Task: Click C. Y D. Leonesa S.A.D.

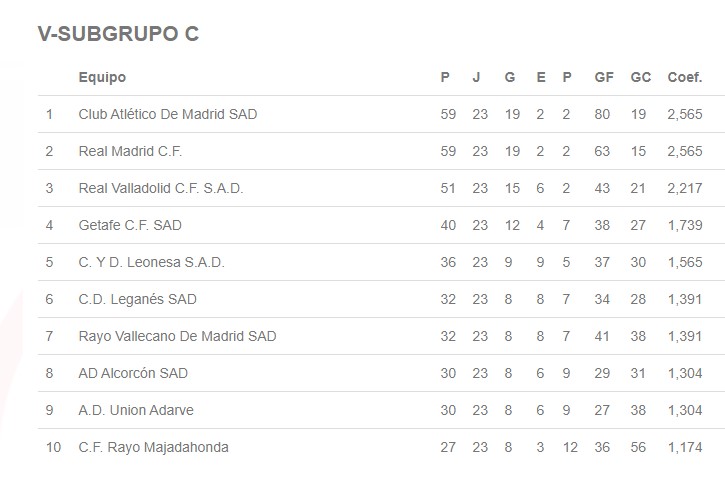Action: point(151,262)
